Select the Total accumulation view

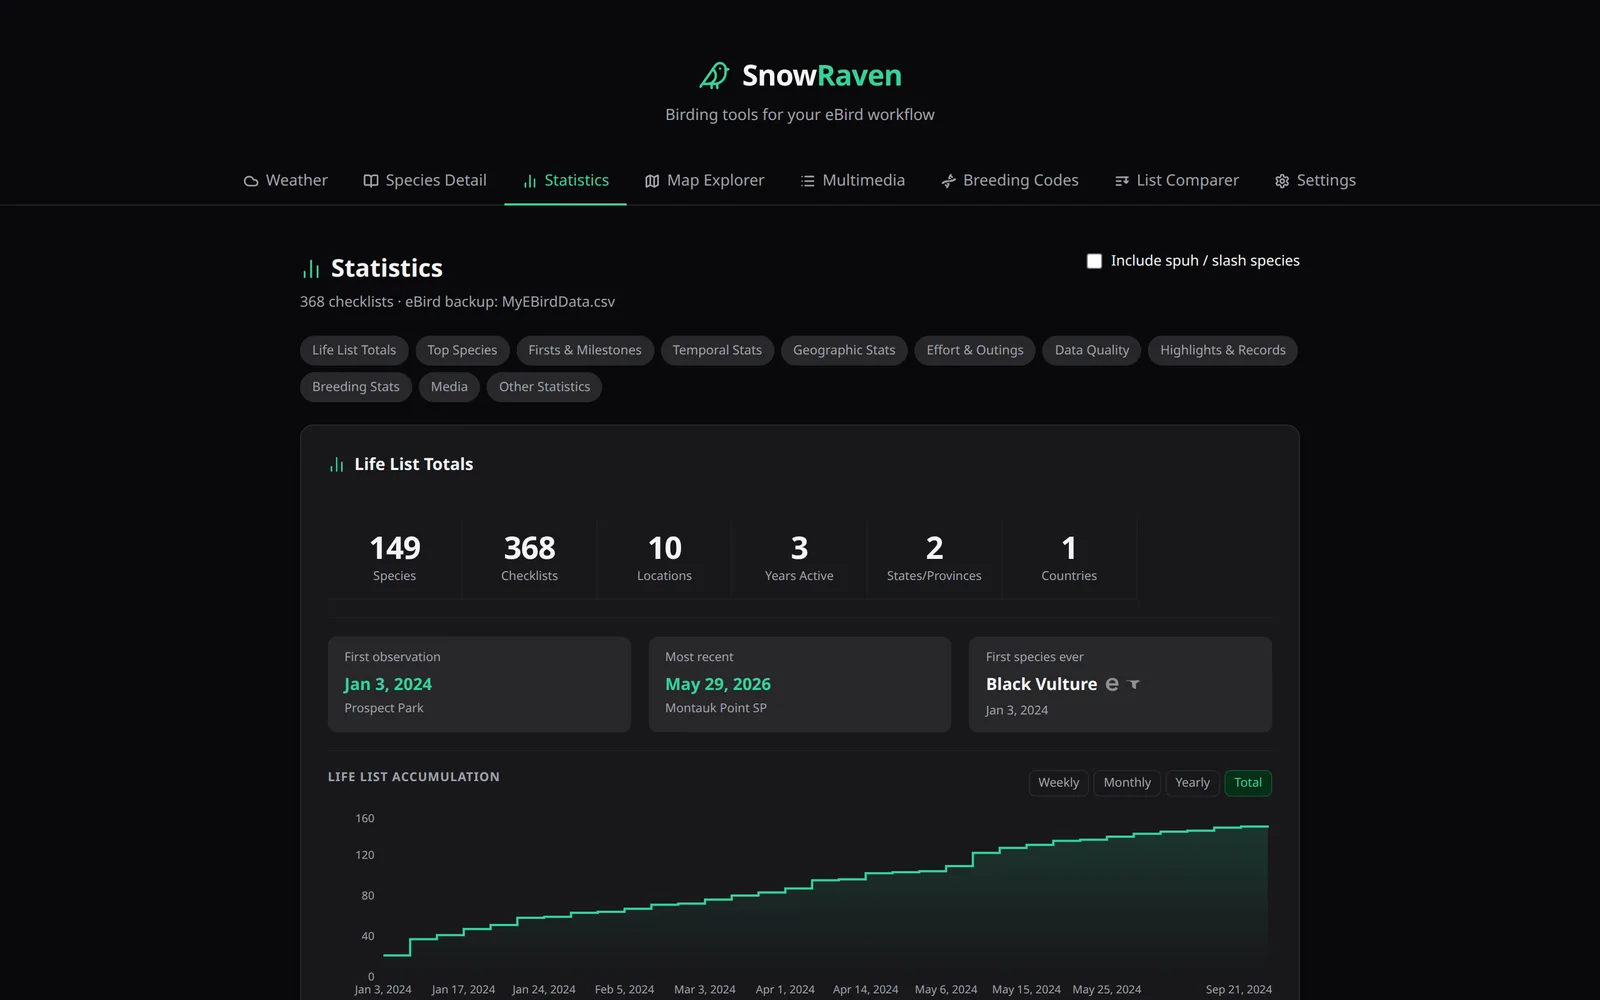(x=1248, y=783)
